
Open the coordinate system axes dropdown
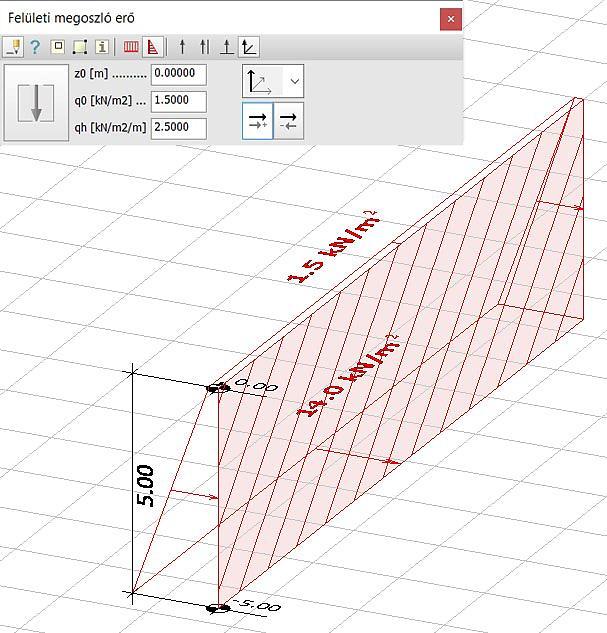click(x=273, y=81)
